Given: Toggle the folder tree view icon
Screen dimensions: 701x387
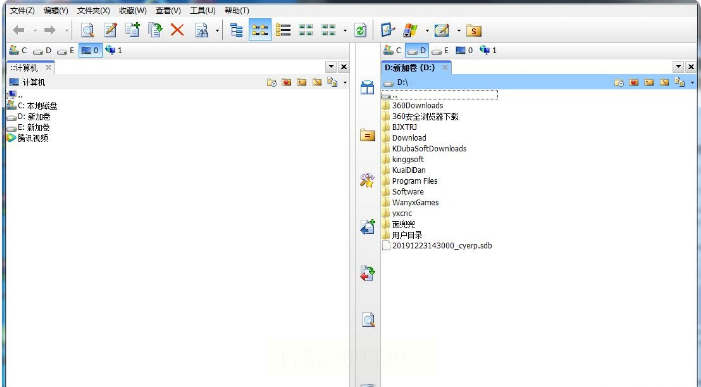Looking at the screenshot, I should point(236,30).
